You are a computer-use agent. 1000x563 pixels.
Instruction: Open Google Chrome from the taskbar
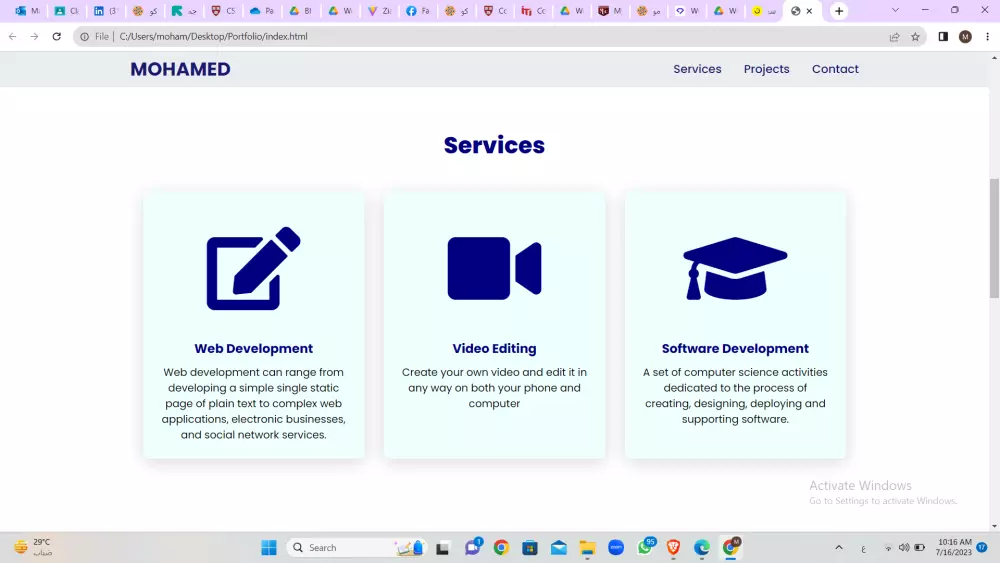point(501,547)
